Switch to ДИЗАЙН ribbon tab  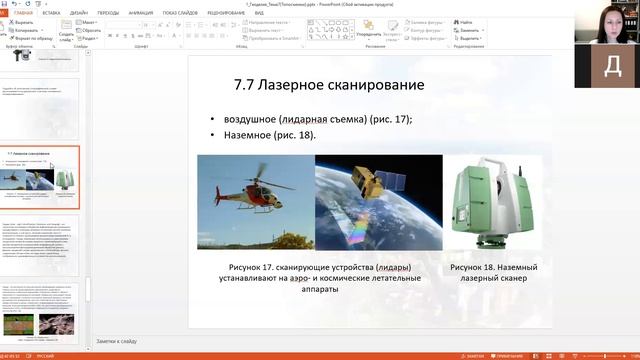point(79,13)
